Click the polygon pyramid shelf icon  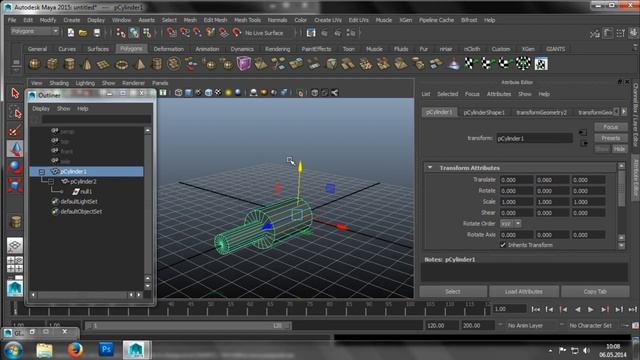point(139,64)
